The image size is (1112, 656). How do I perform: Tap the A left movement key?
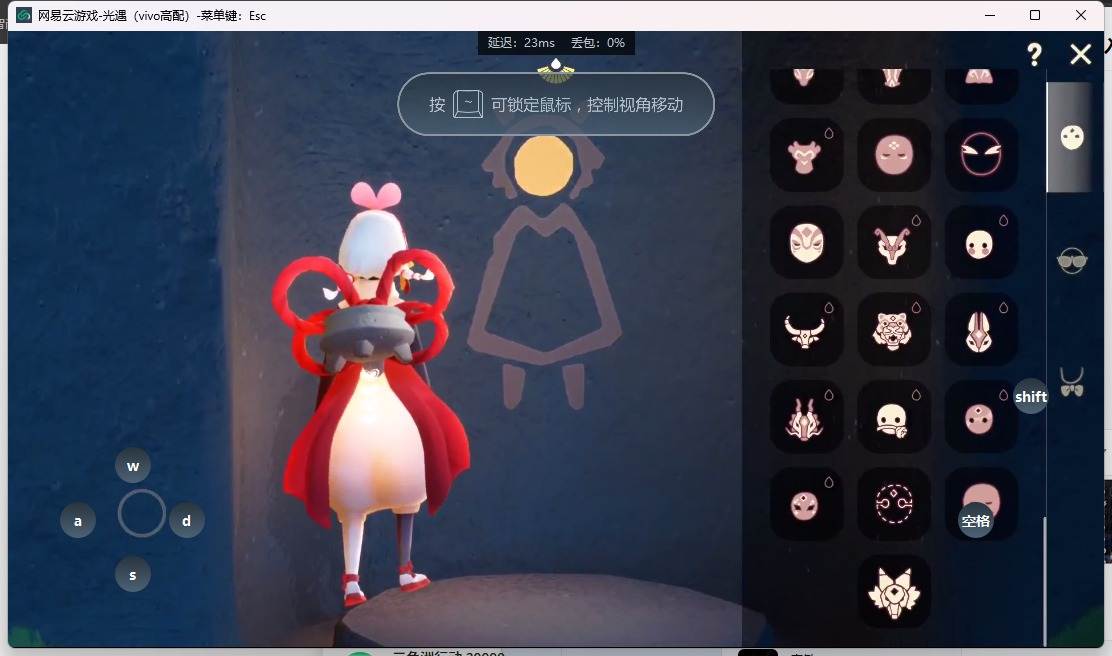[x=78, y=521]
